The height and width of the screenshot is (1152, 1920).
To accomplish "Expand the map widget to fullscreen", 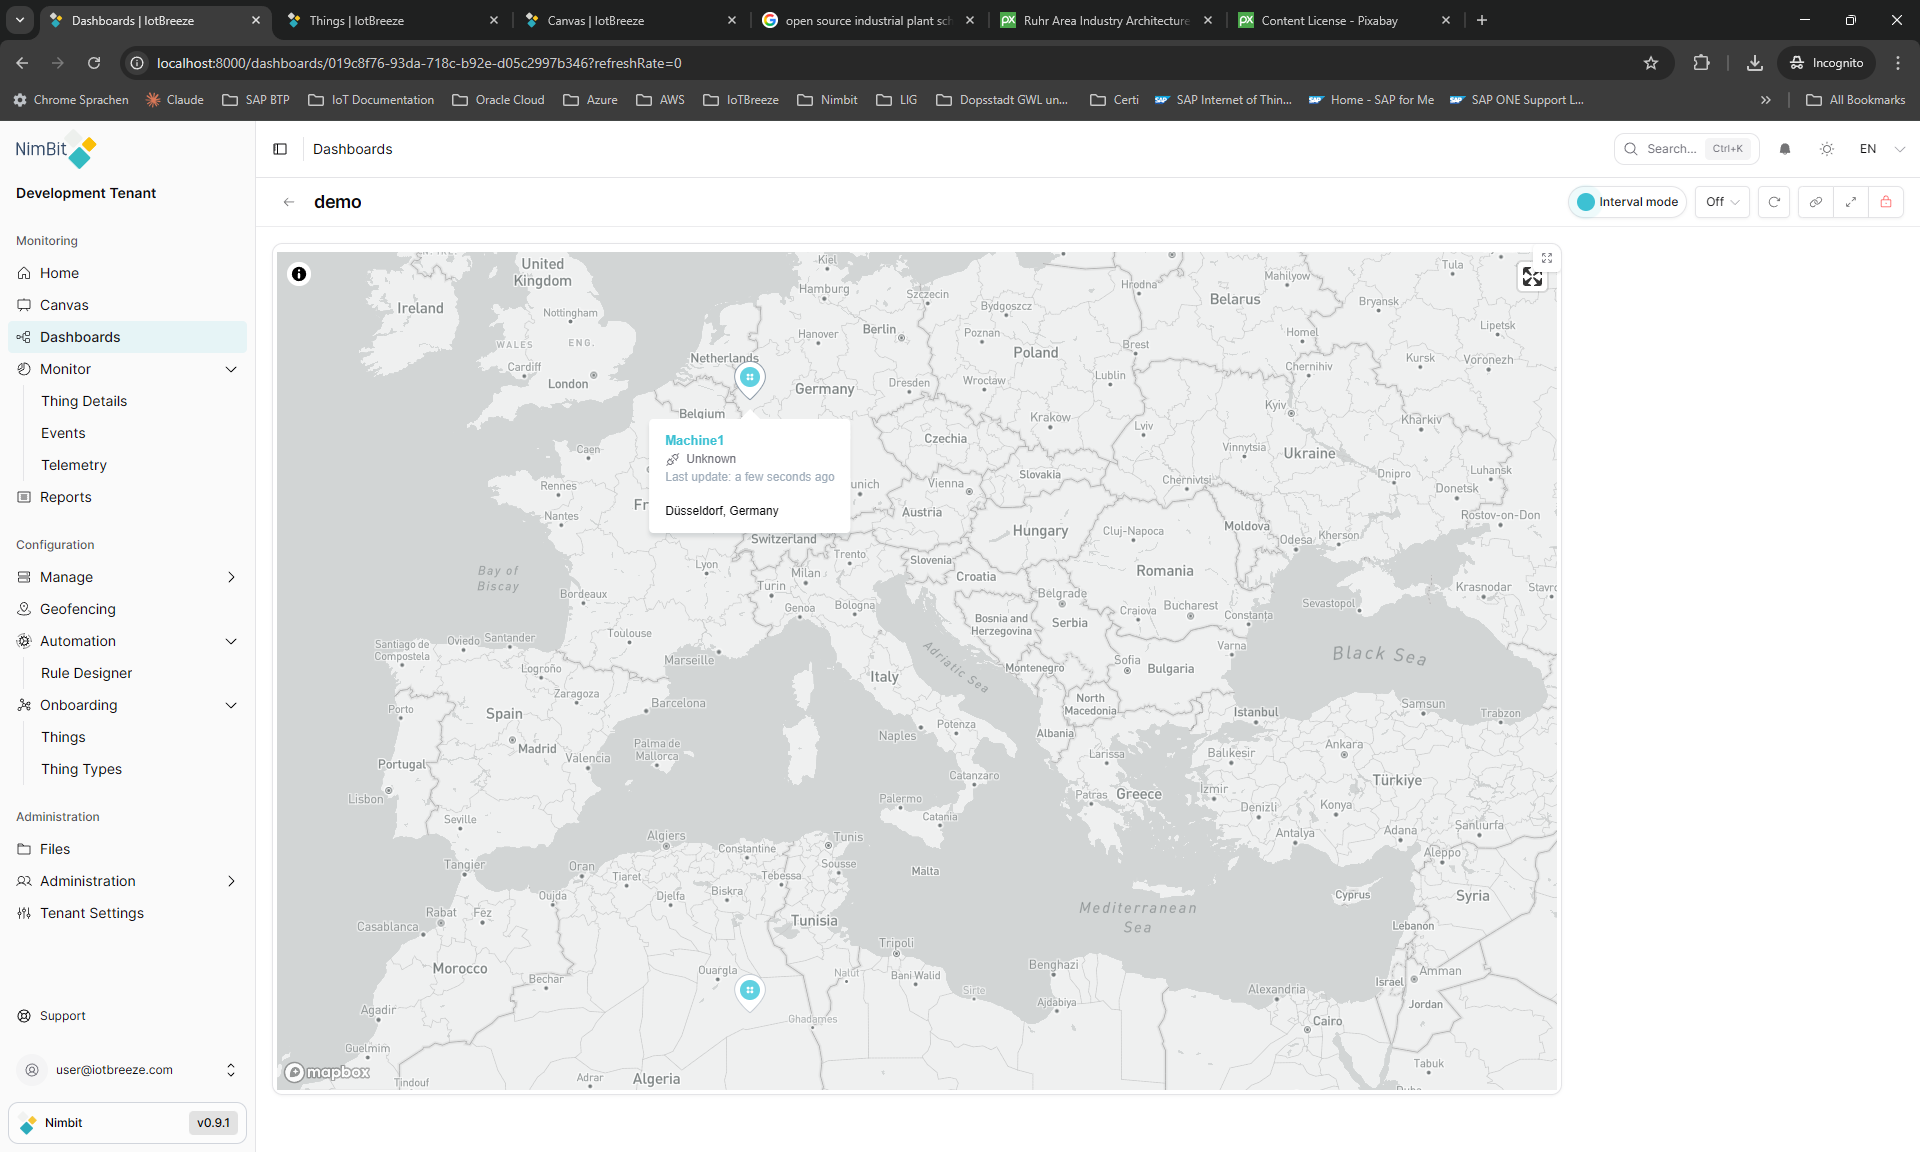I will click(x=1531, y=277).
